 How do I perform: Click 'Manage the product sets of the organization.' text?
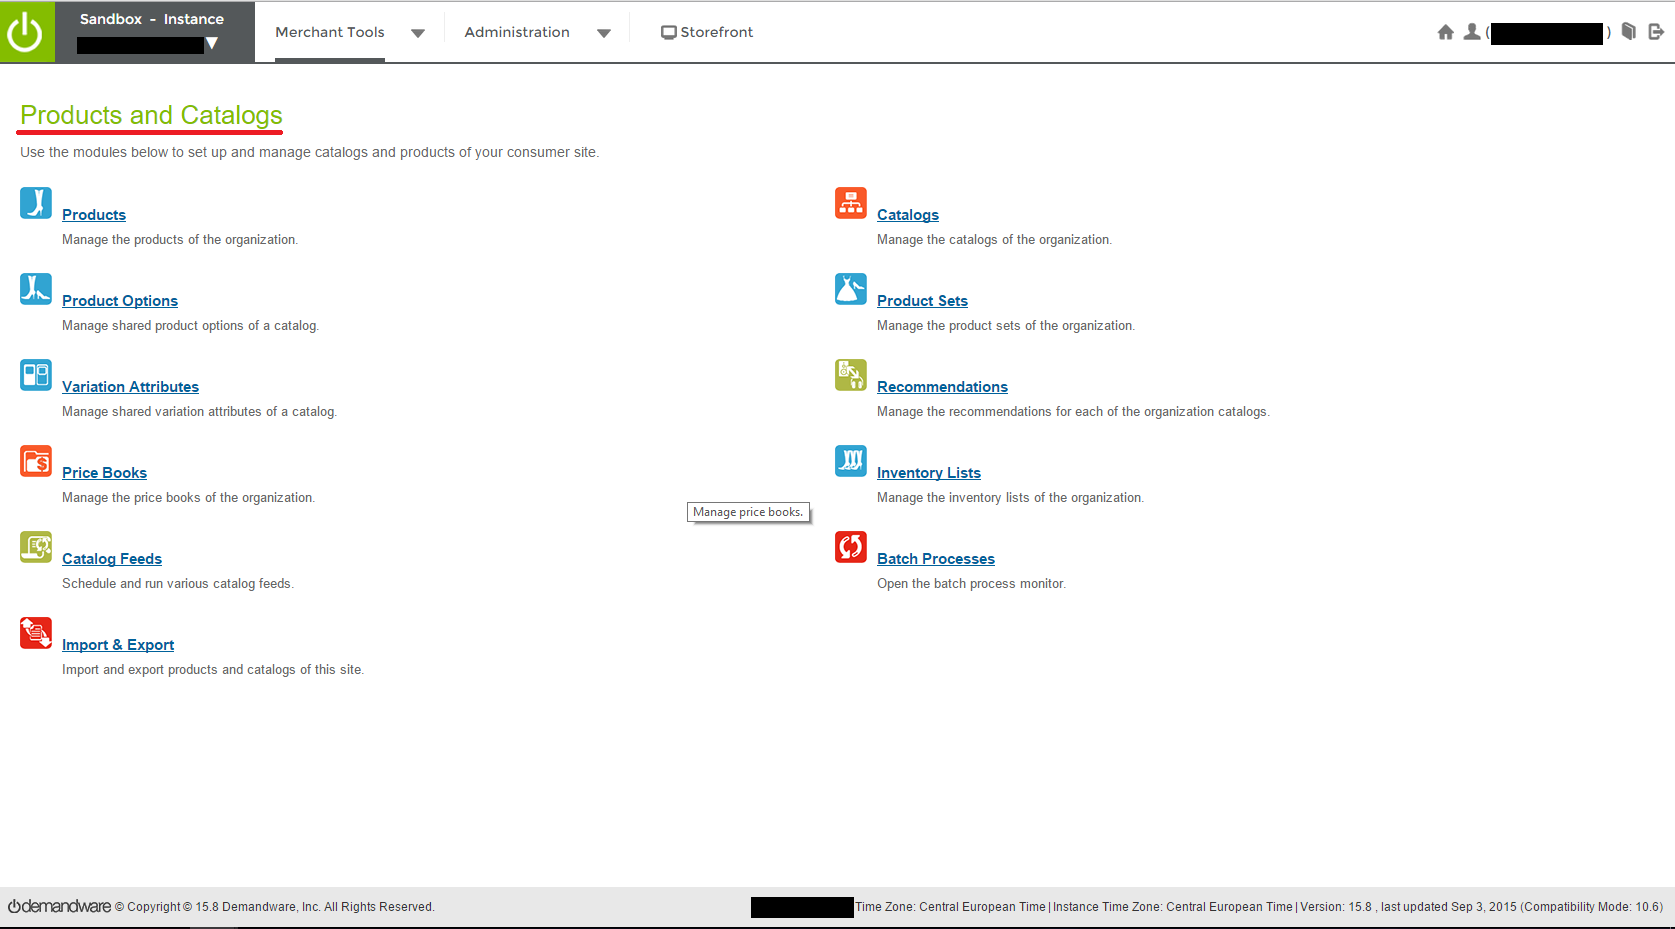(1006, 326)
